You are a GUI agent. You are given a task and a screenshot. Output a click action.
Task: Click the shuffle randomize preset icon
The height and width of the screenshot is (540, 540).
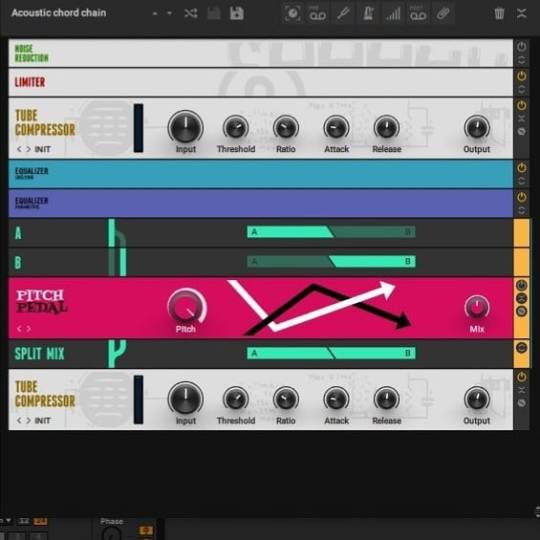[x=190, y=13]
